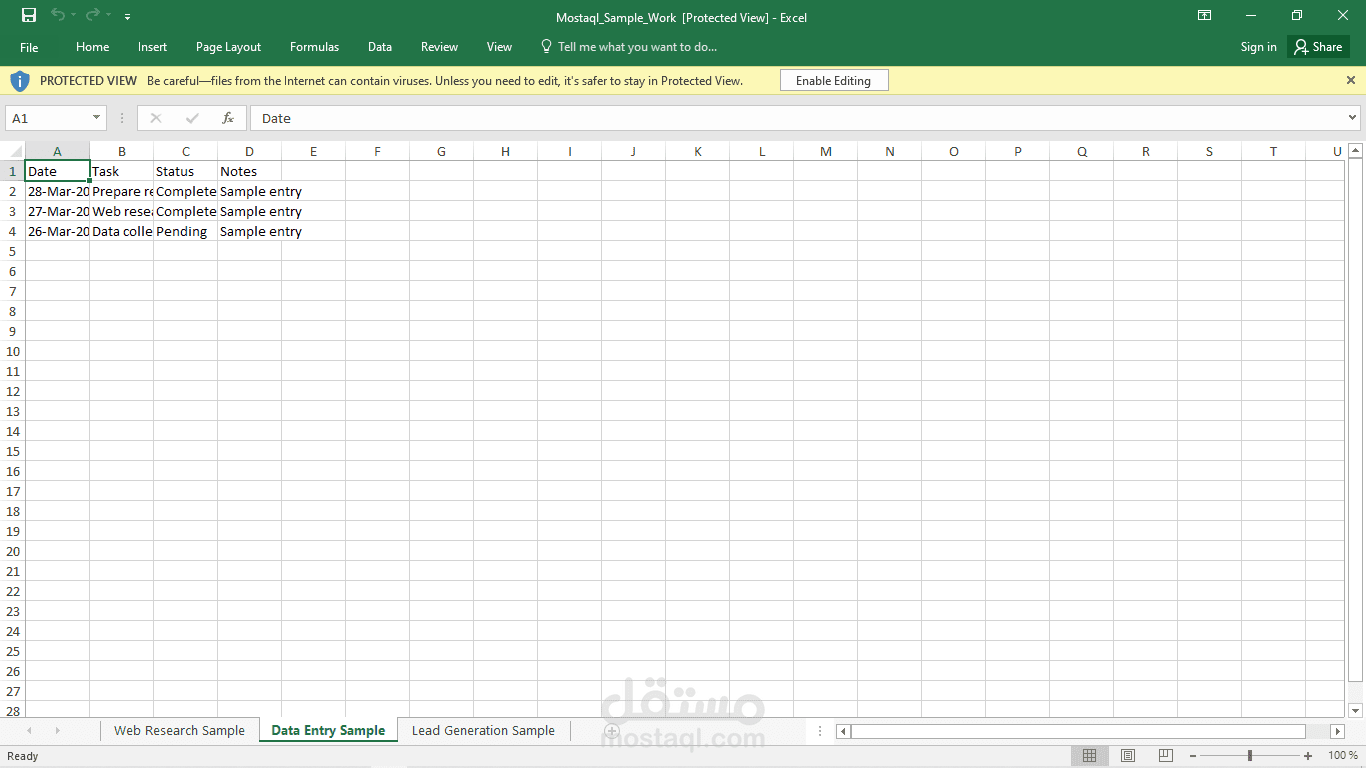Image resolution: width=1366 pixels, height=768 pixels.
Task: Click next sheet navigation arrow
Action: point(57,731)
